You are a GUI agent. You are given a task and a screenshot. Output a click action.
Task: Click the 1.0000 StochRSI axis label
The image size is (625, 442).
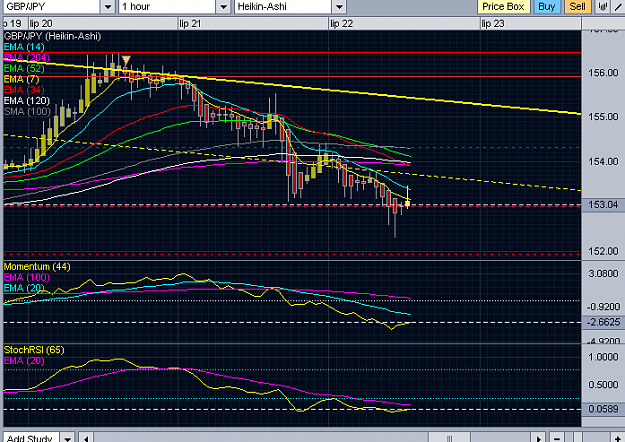coord(603,357)
